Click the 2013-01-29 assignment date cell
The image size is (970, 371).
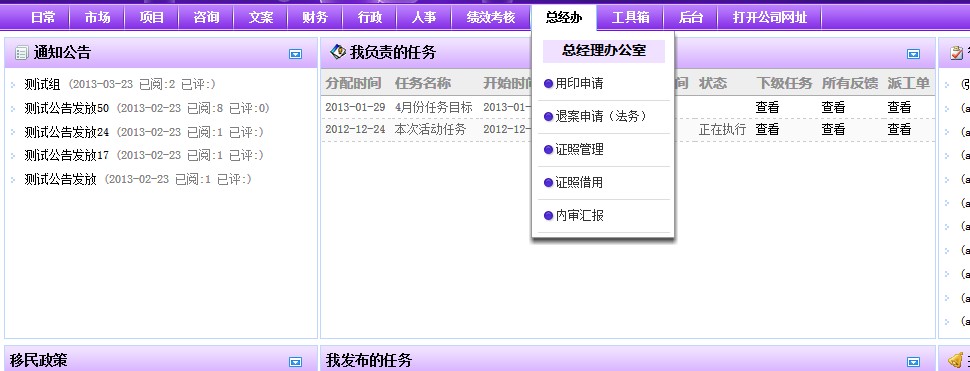point(355,108)
